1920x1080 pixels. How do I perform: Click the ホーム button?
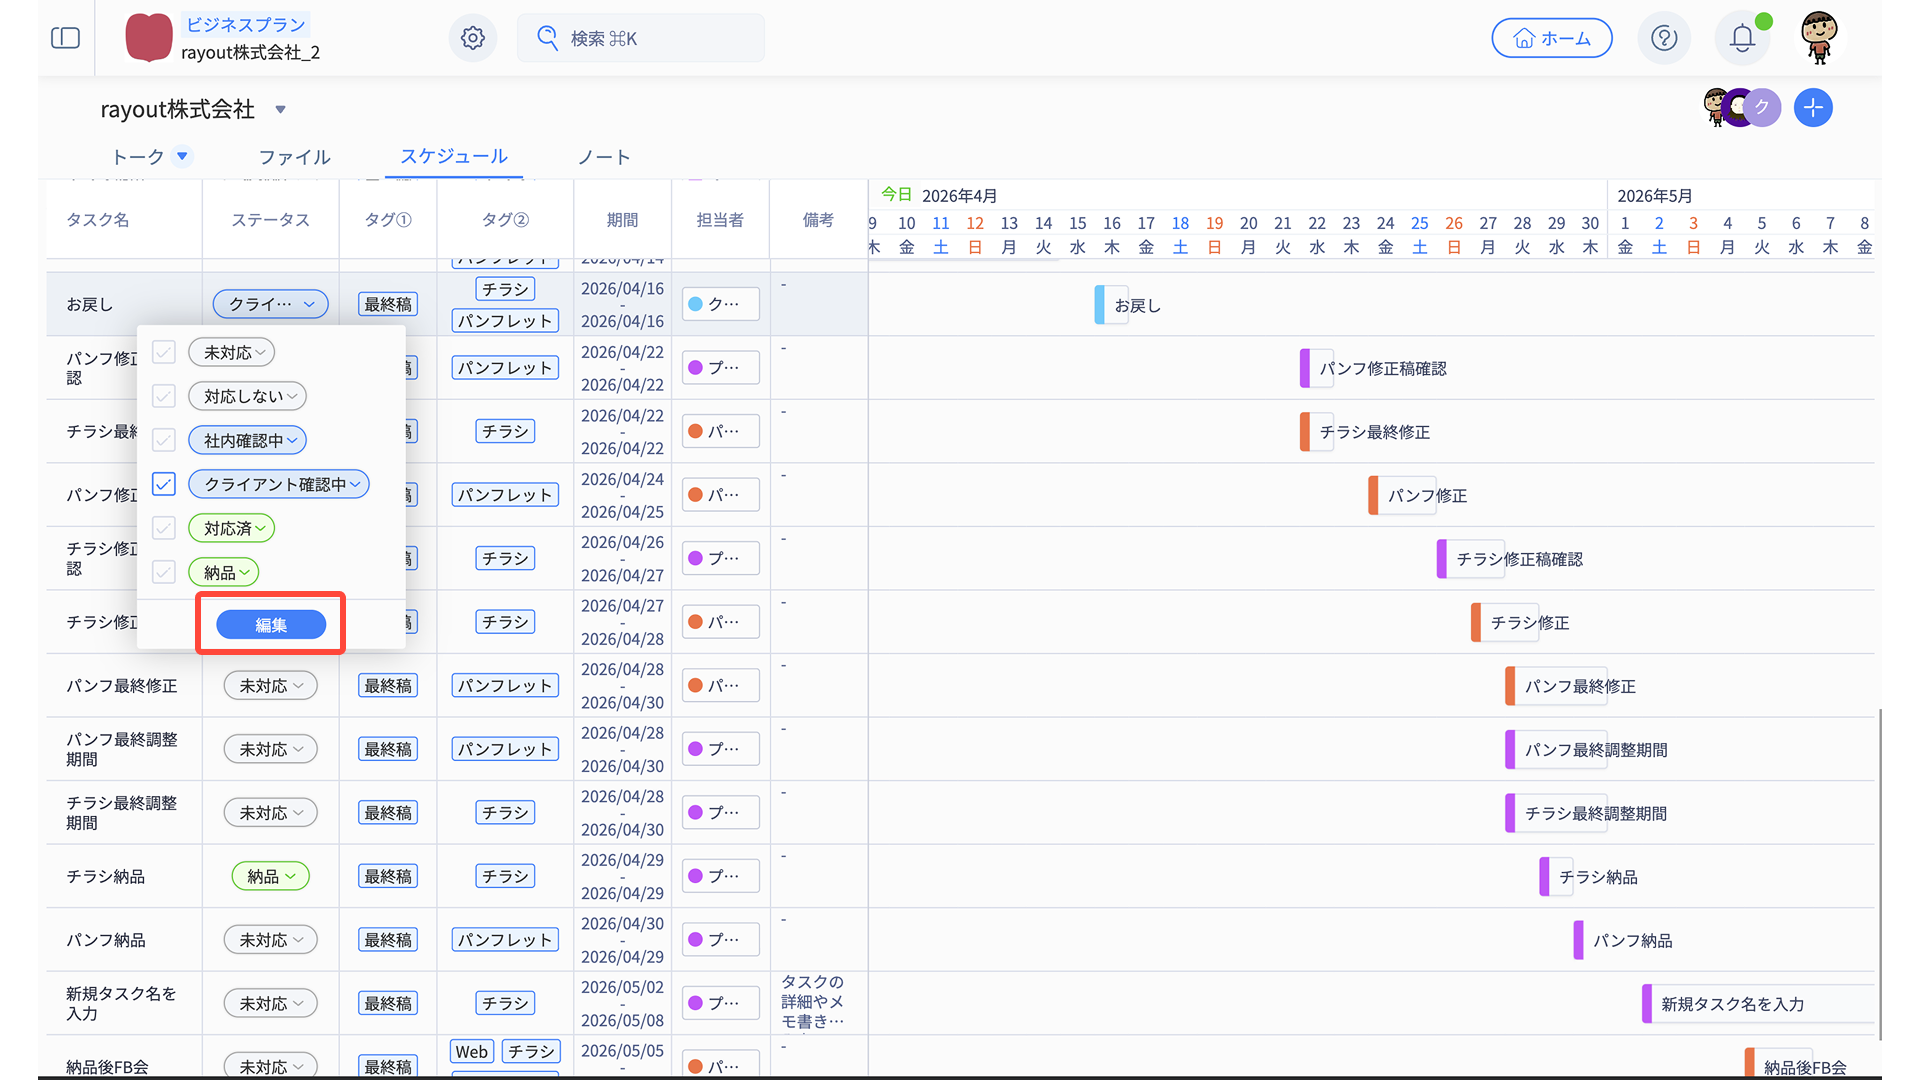pyautogui.click(x=1551, y=38)
